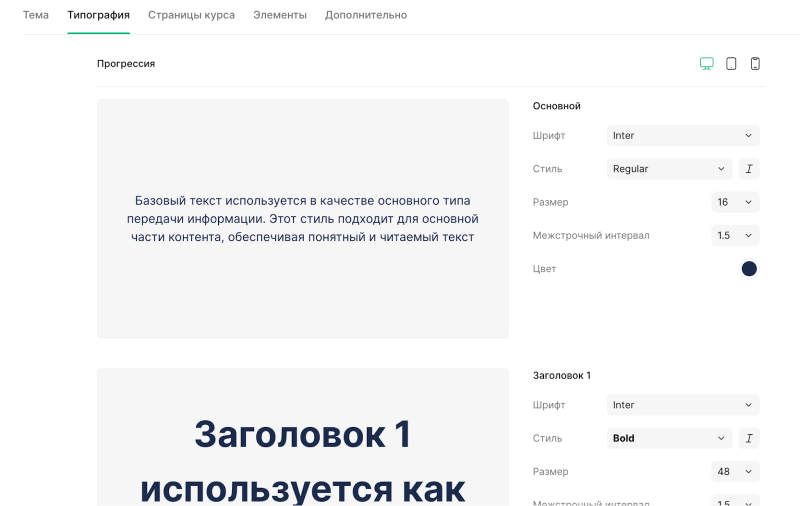Image resolution: width=800 pixels, height=506 pixels.
Task: Open Межстрочный интервал dropdown in Основной
Action: [x=735, y=236]
